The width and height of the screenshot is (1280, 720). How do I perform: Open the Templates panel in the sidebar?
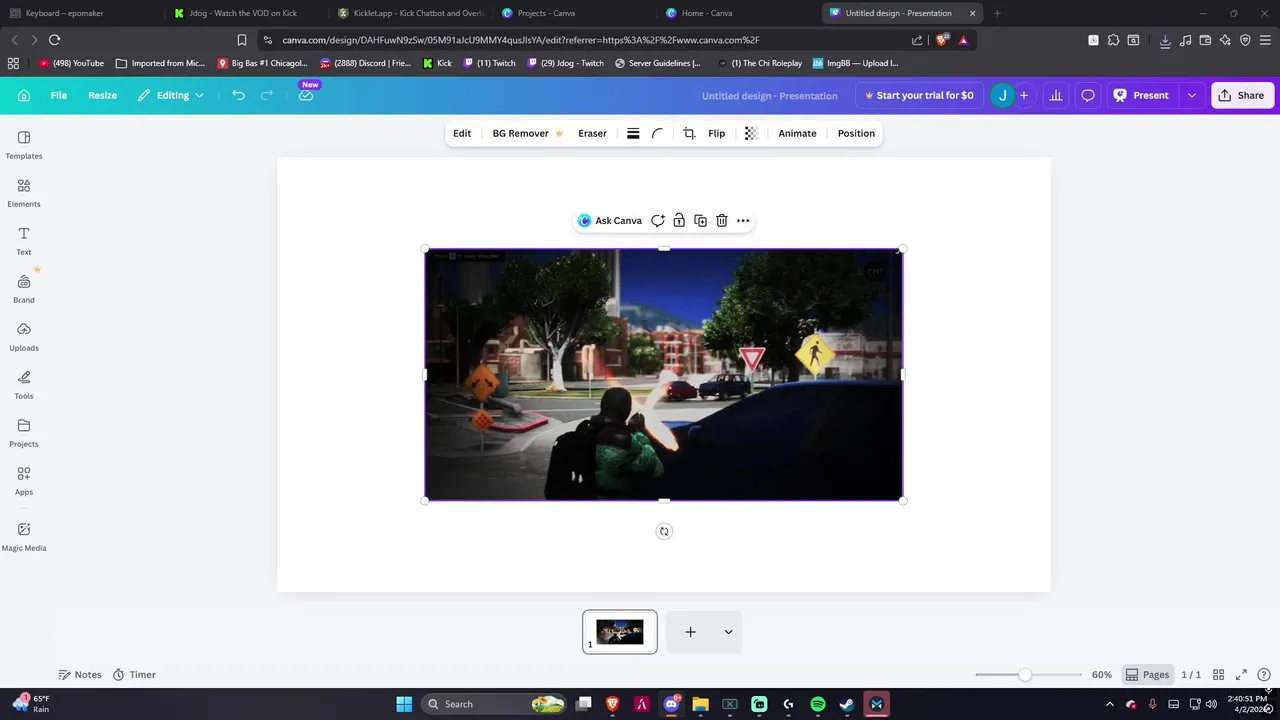tap(24, 145)
